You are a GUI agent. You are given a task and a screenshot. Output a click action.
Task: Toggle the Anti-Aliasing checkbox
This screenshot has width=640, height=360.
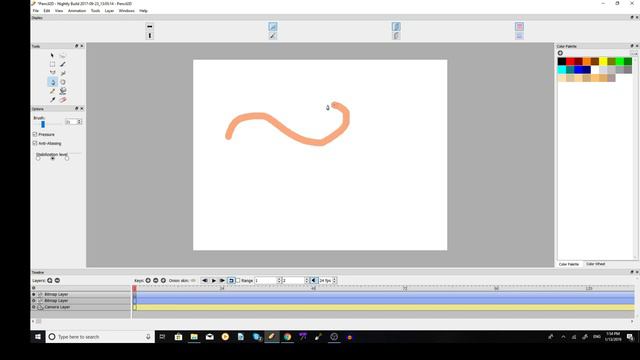pos(35,143)
